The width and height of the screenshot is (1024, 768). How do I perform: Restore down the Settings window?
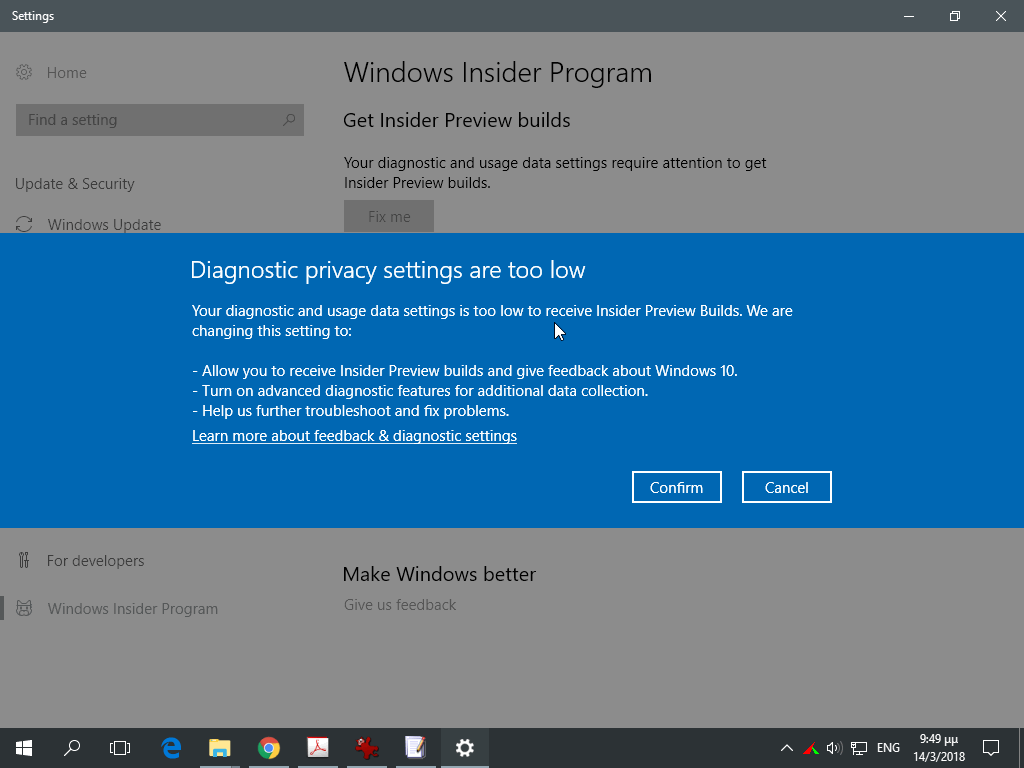[955, 16]
